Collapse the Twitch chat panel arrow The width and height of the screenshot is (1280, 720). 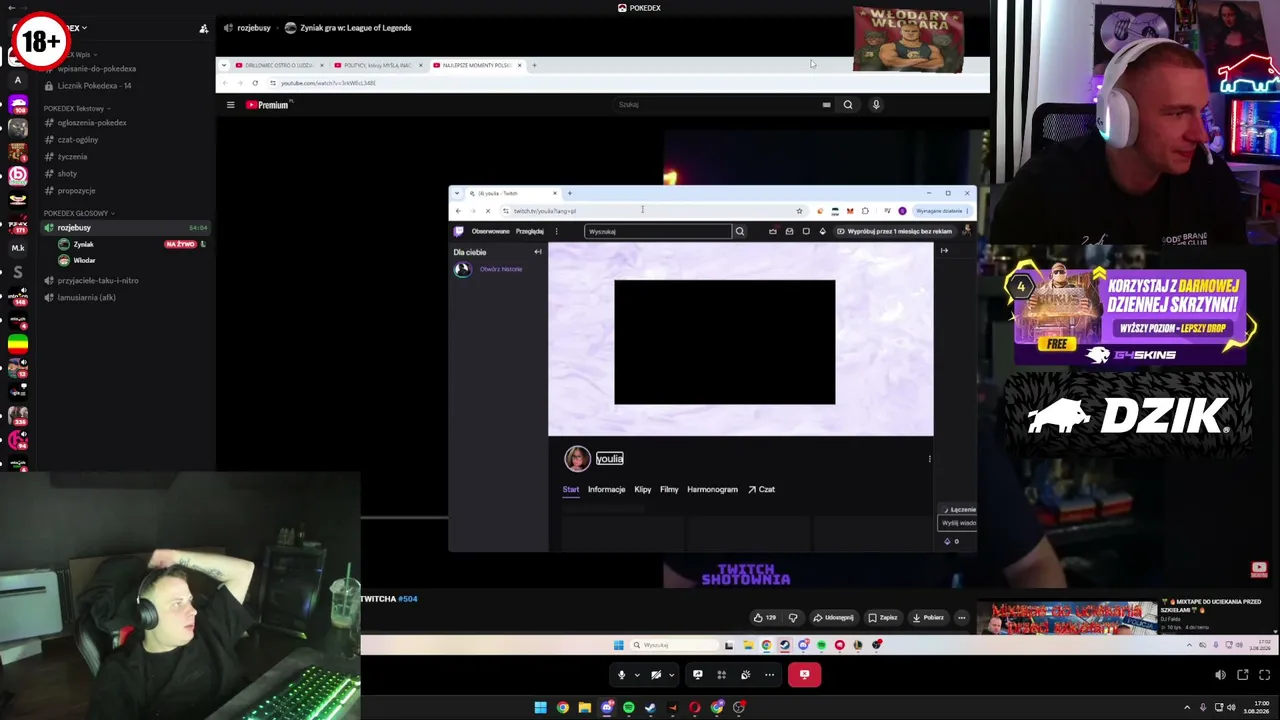click(944, 251)
